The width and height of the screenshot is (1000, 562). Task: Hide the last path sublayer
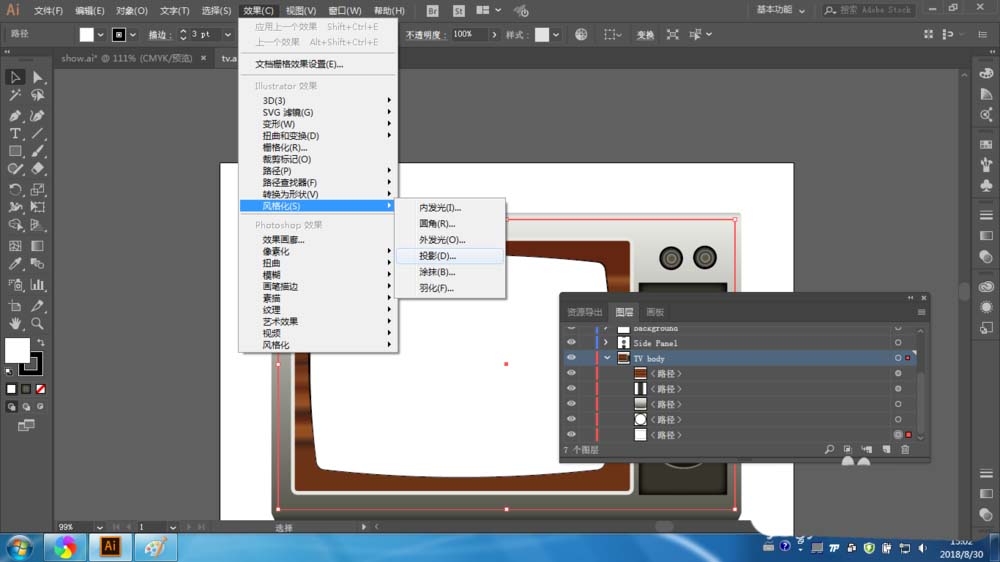point(571,435)
